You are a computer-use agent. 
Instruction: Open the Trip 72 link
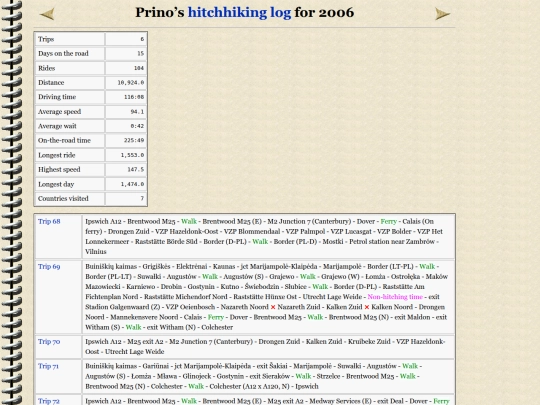[49, 401]
